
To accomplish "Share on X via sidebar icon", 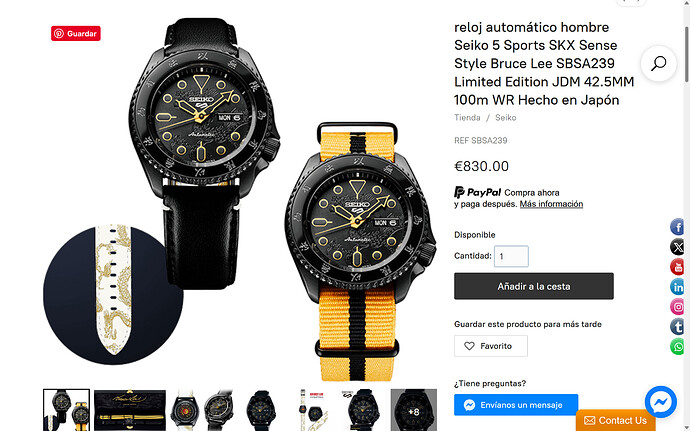I will [678, 247].
